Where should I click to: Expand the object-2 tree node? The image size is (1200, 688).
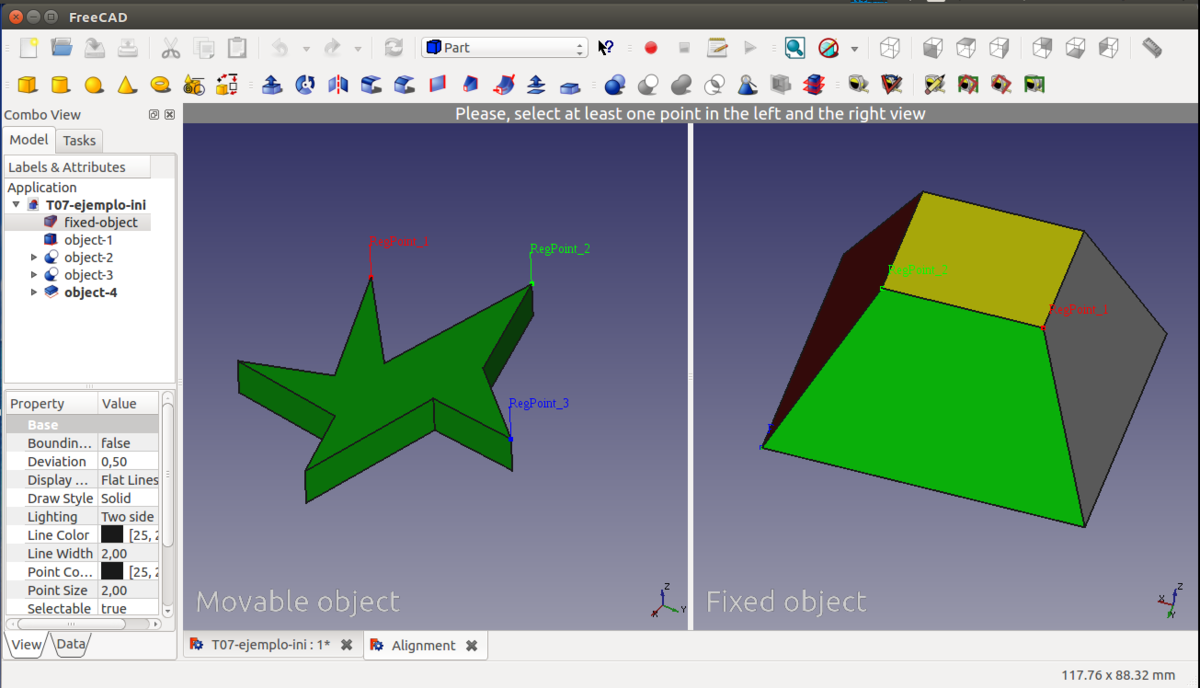click(x=35, y=258)
